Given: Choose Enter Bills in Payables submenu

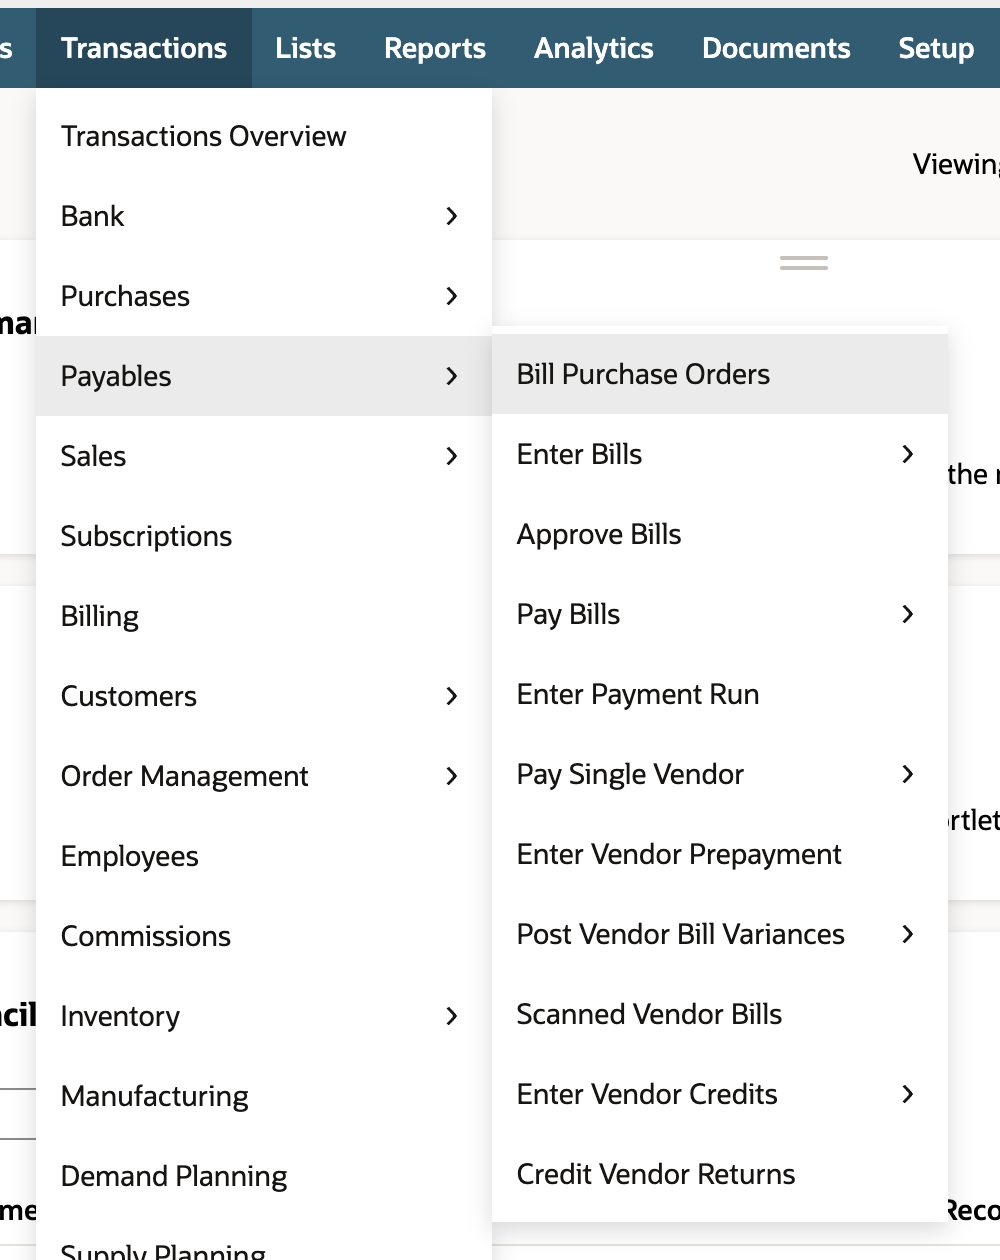Looking at the screenshot, I should pyautogui.click(x=720, y=454).
